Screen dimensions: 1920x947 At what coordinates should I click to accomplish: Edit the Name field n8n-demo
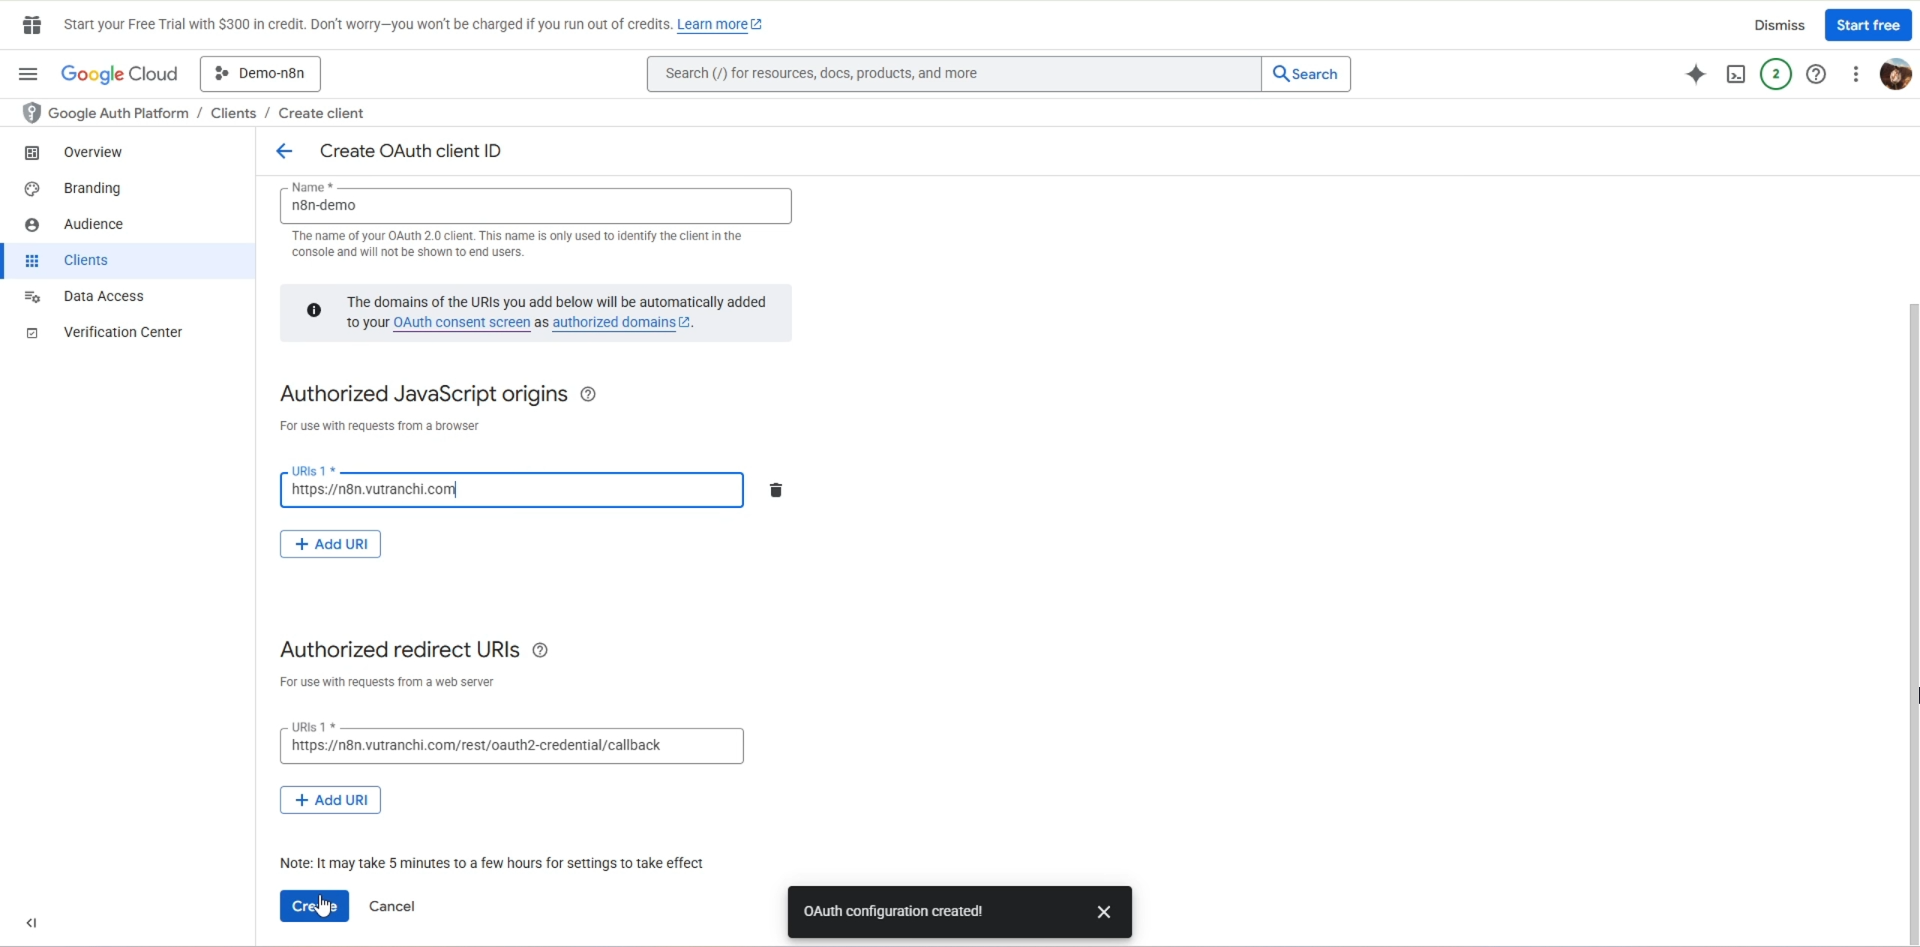click(536, 206)
